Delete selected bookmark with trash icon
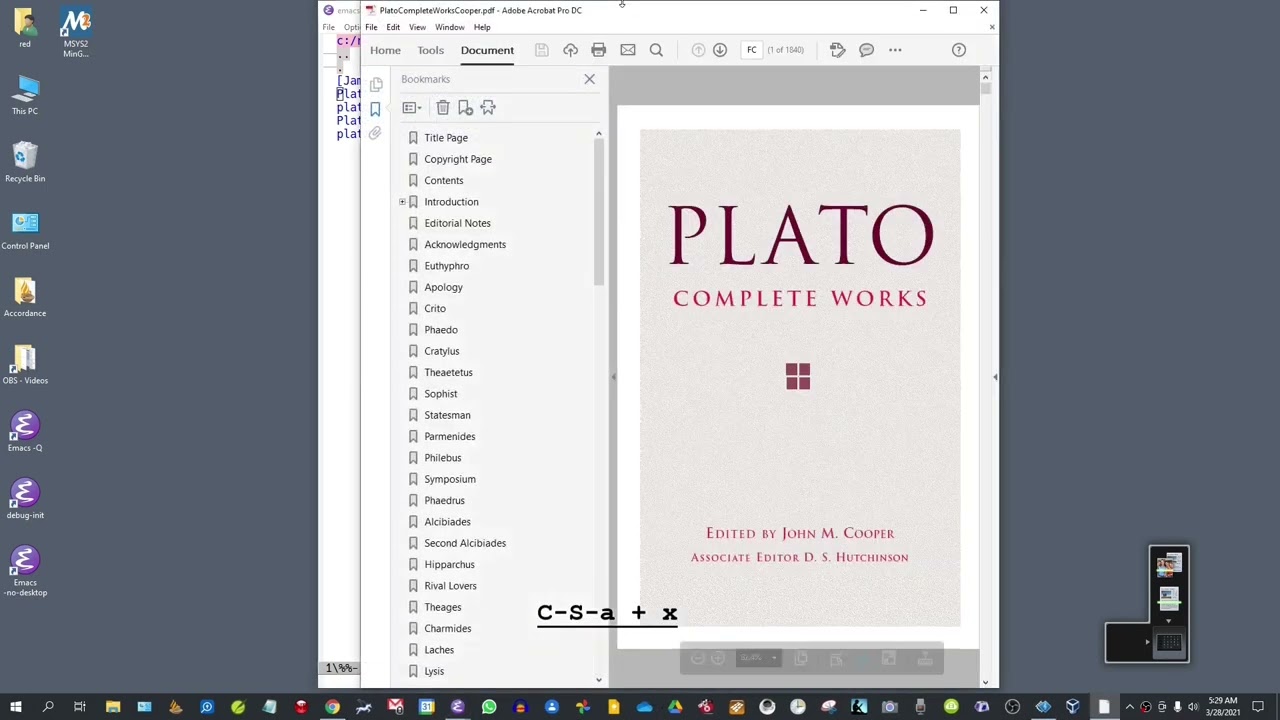 point(442,108)
